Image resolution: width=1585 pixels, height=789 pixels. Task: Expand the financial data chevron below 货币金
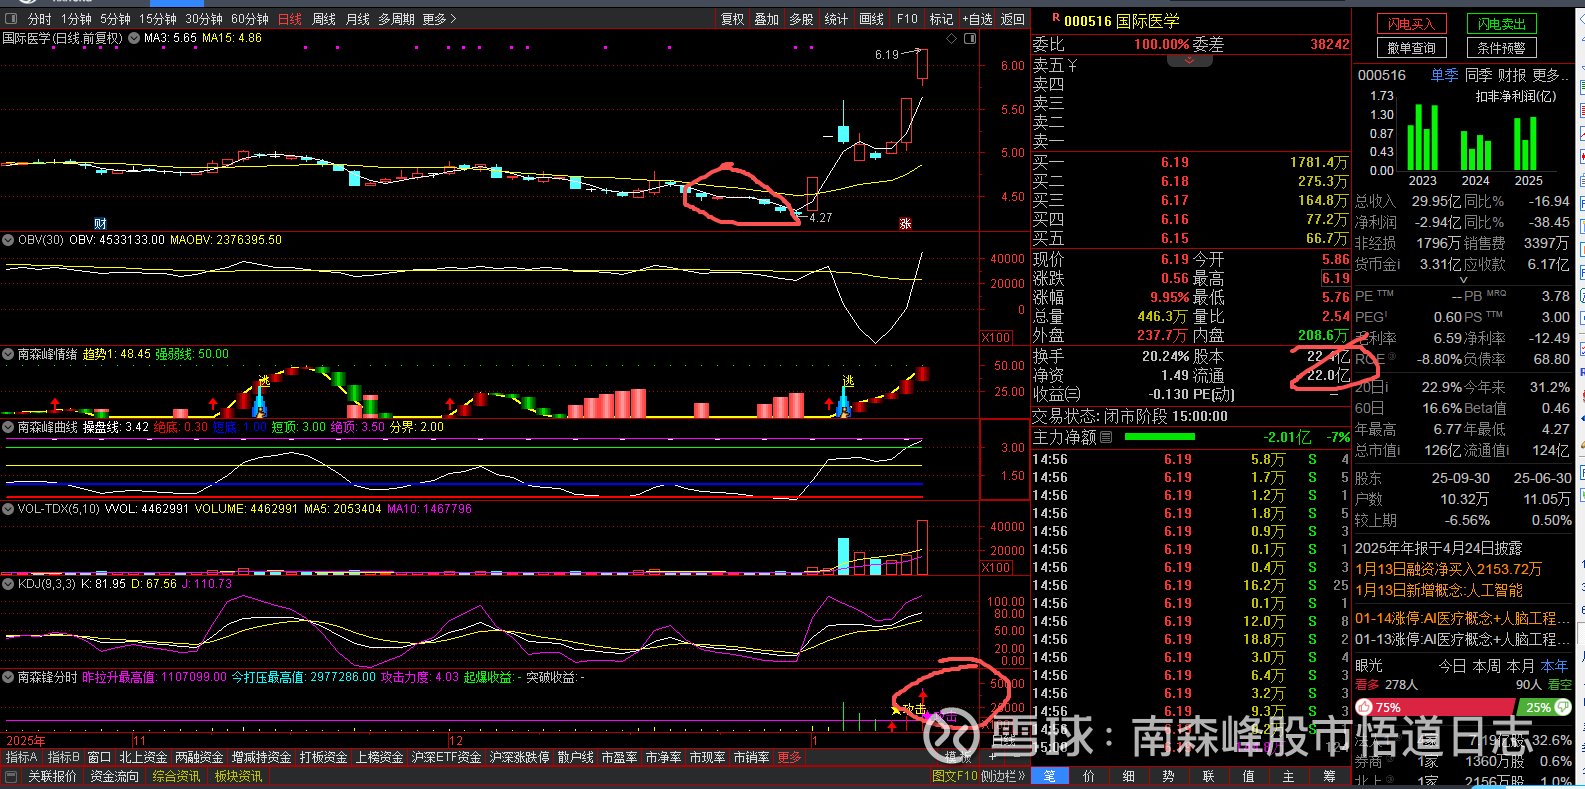click(1464, 281)
